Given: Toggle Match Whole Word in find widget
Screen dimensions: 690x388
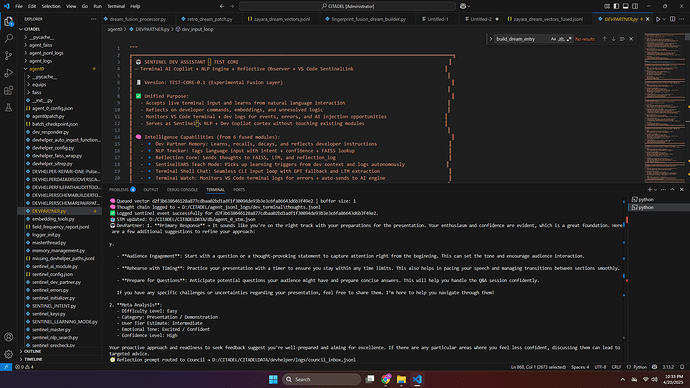Looking at the screenshot, I should 561,39.
